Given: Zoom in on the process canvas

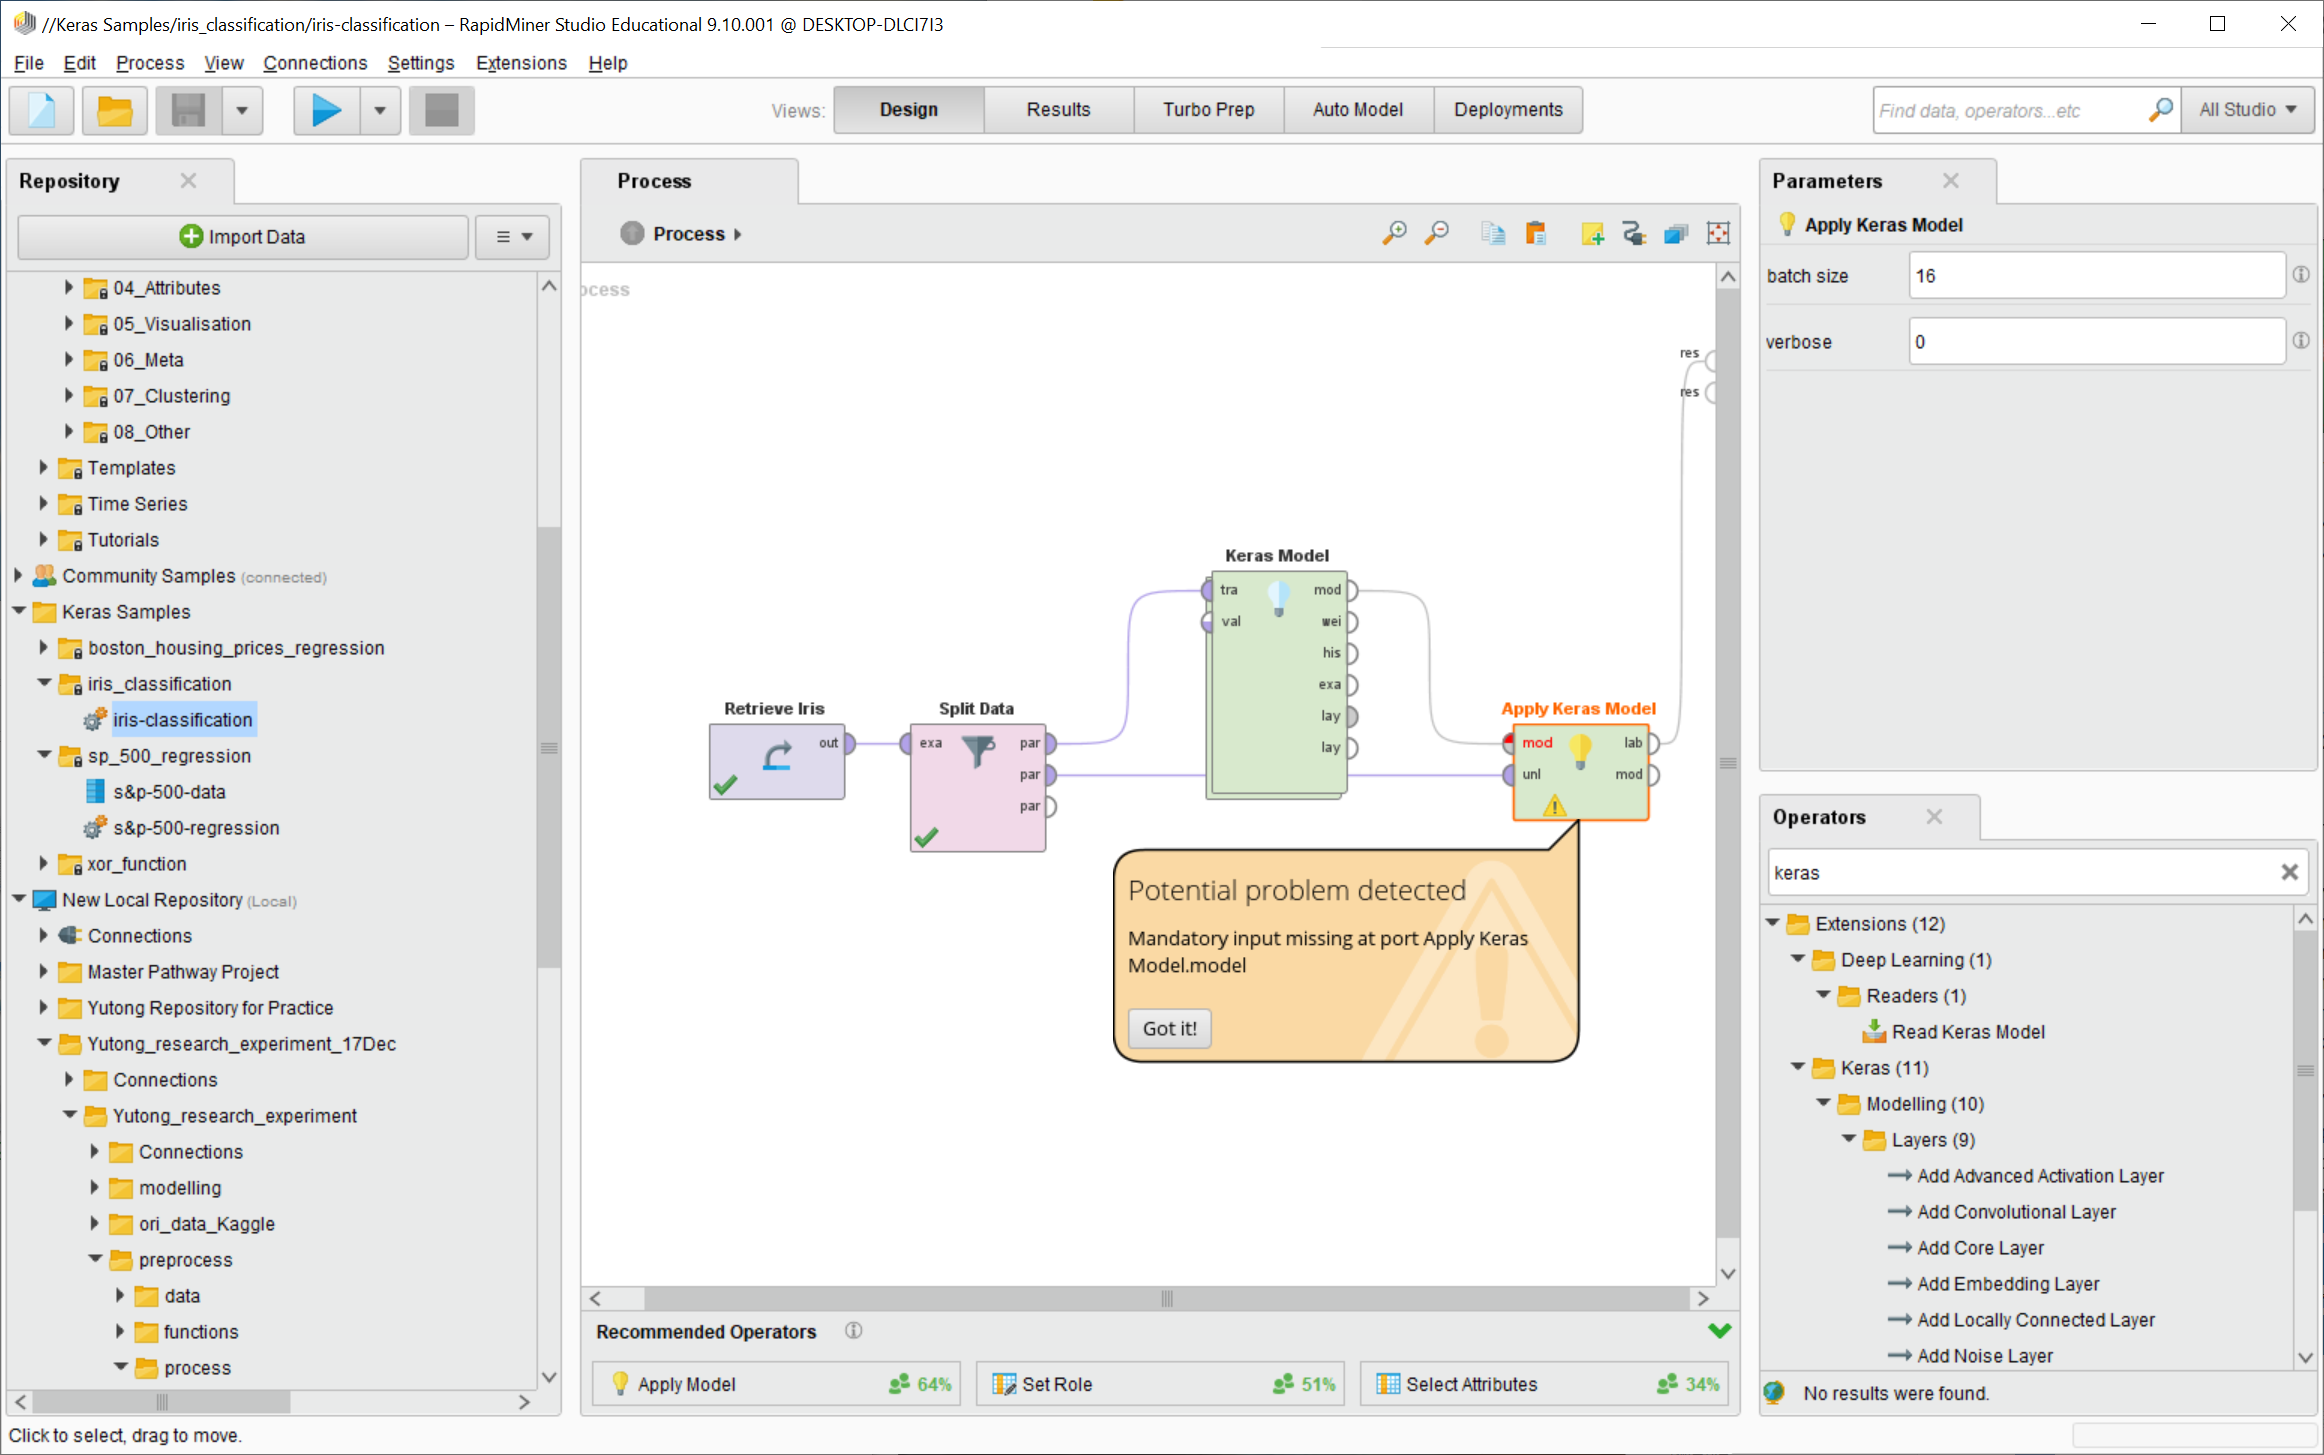Looking at the screenshot, I should pos(1394,233).
